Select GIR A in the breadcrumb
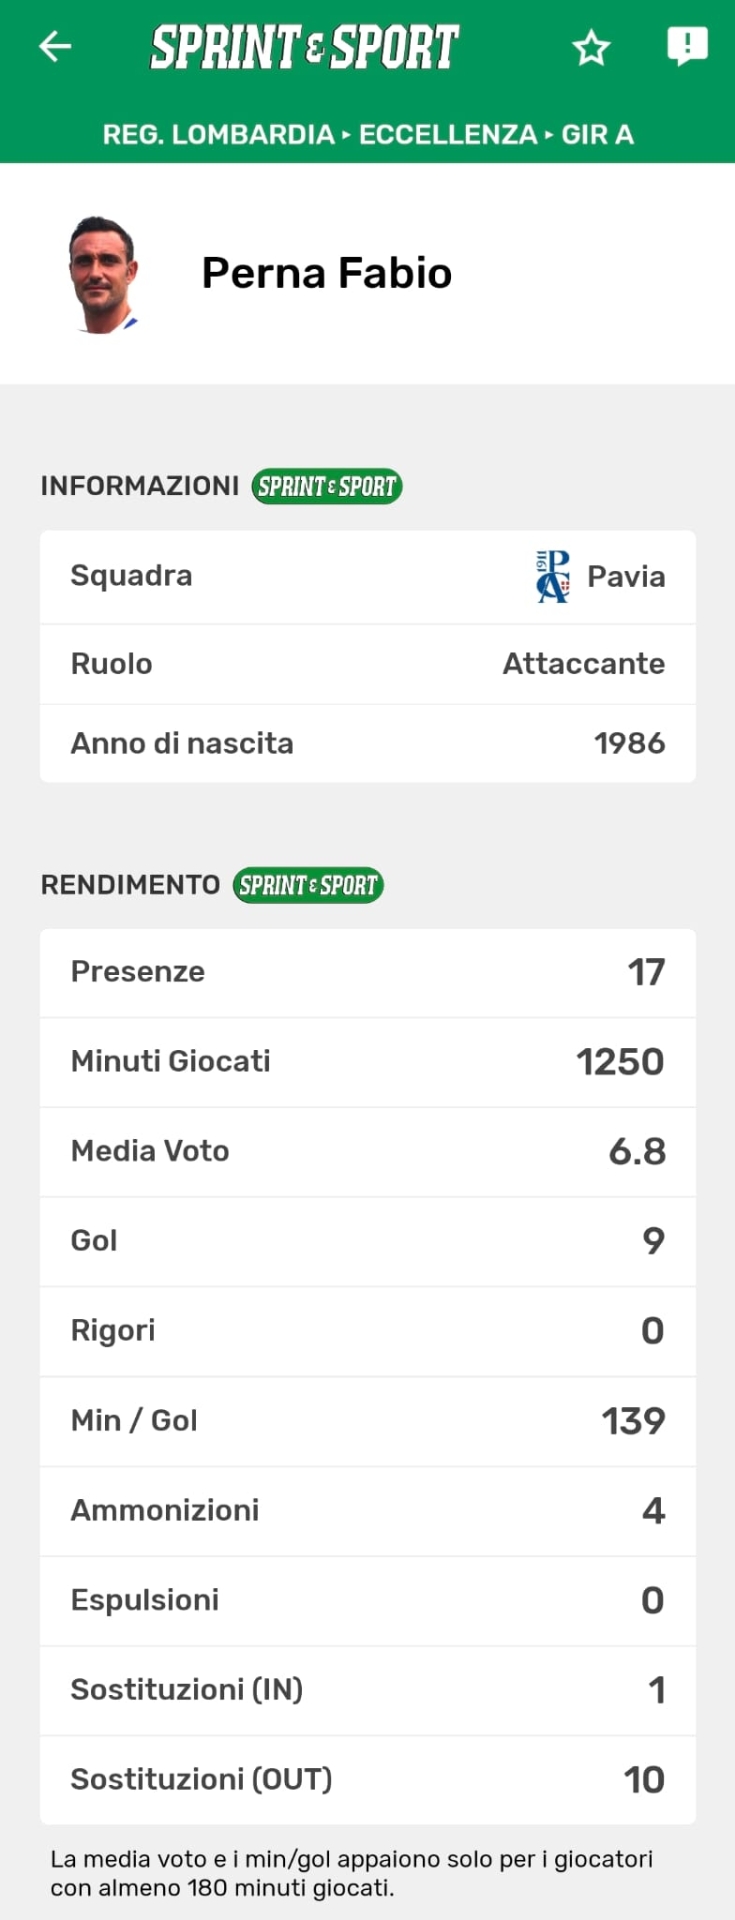This screenshot has width=735, height=1920. (597, 134)
